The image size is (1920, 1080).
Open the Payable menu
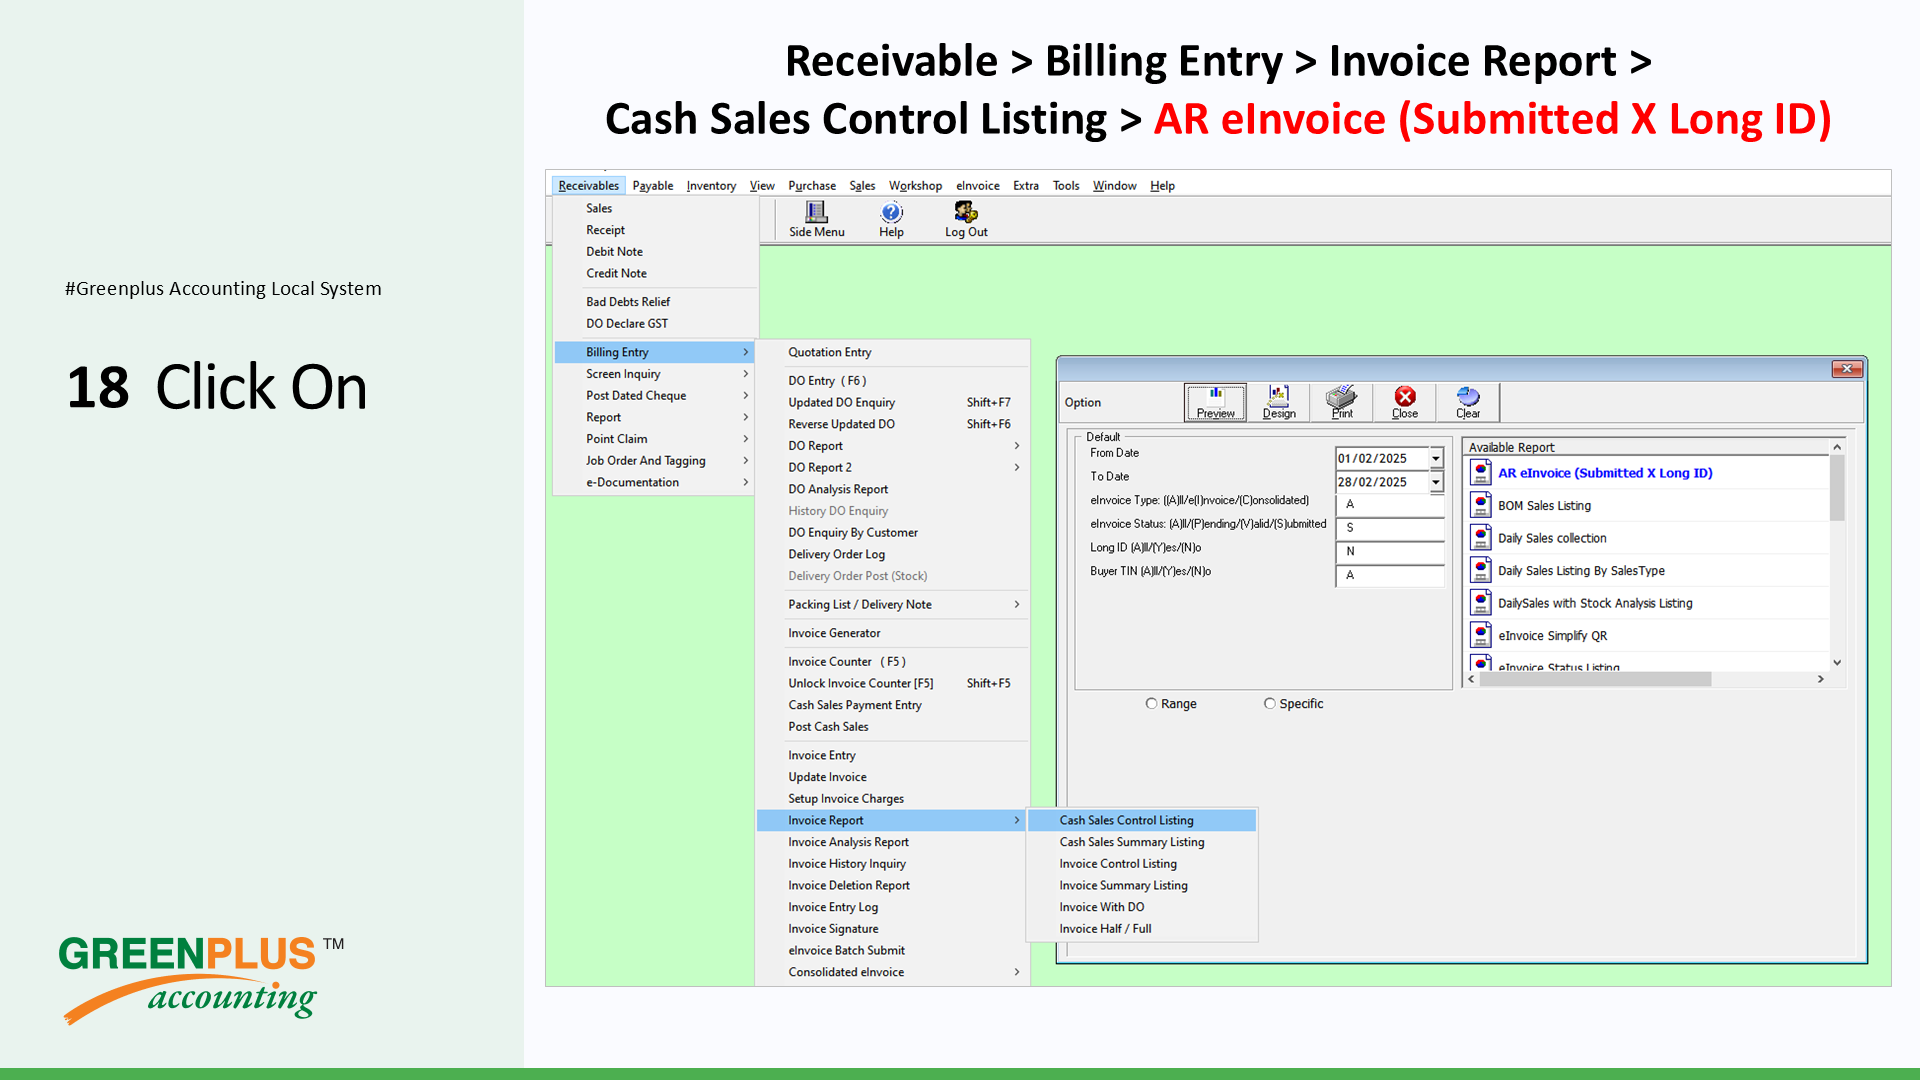(652, 186)
